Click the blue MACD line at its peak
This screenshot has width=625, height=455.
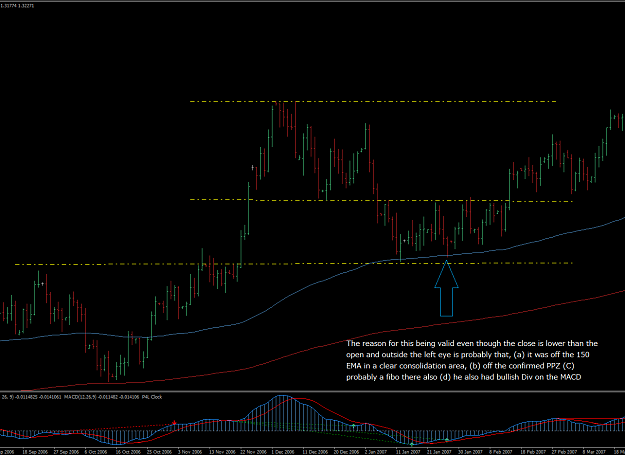pyautogui.click(x=282, y=396)
